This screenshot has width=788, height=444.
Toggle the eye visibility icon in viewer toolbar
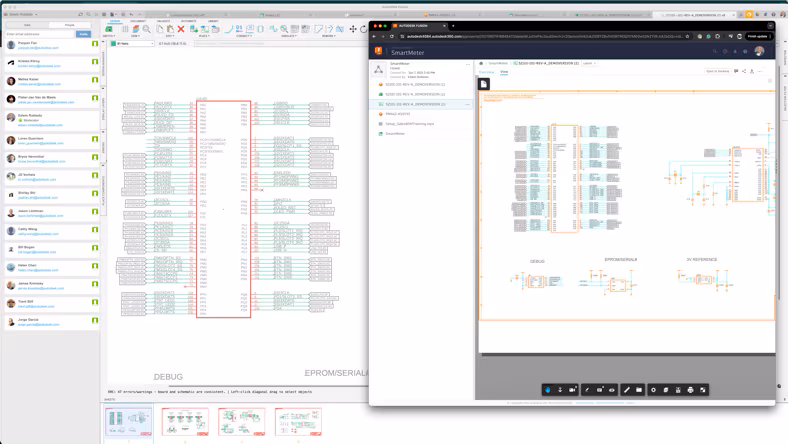612,390
